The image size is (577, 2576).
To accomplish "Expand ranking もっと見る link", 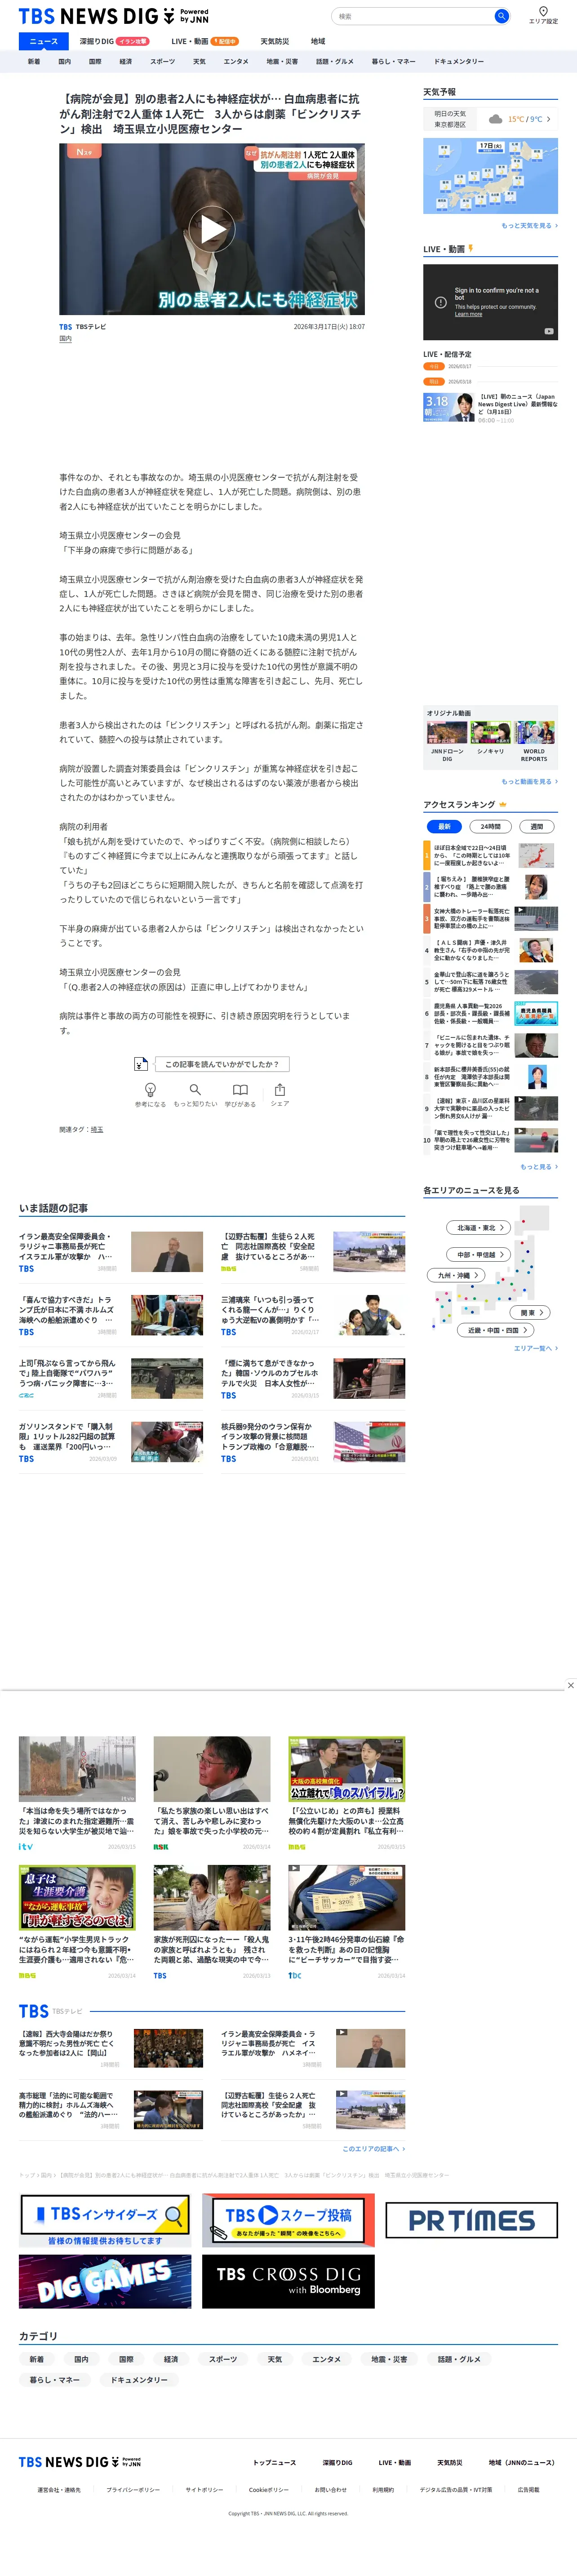I will point(539,1167).
